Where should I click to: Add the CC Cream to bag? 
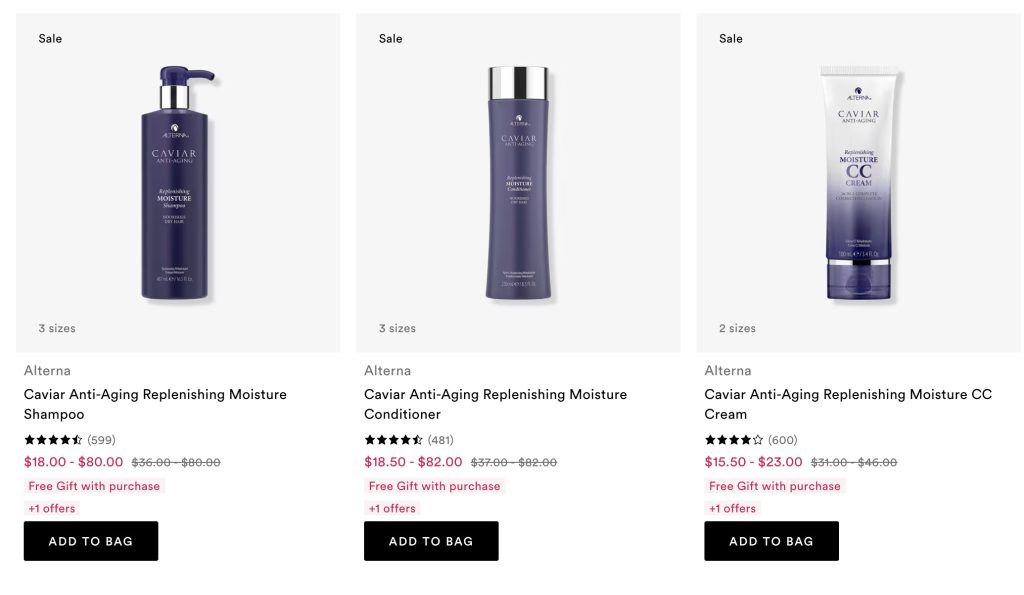pos(771,541)
